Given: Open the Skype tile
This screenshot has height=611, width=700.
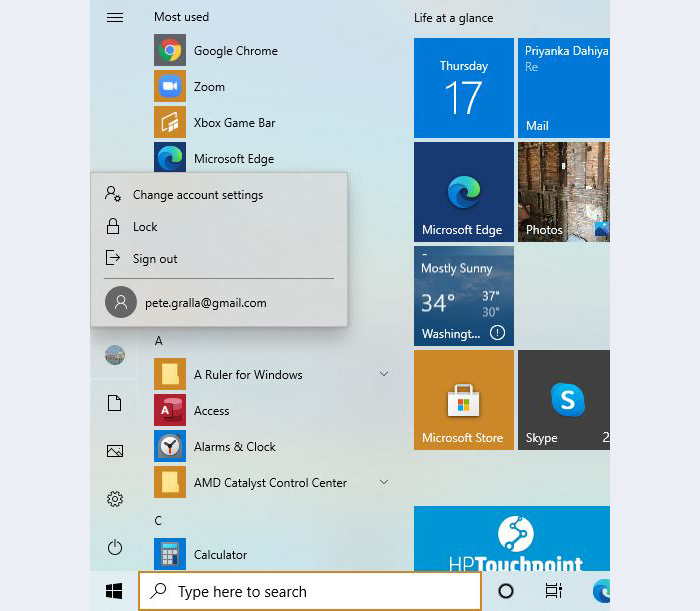Looking at the screenshot, I should tap(564, 400).
